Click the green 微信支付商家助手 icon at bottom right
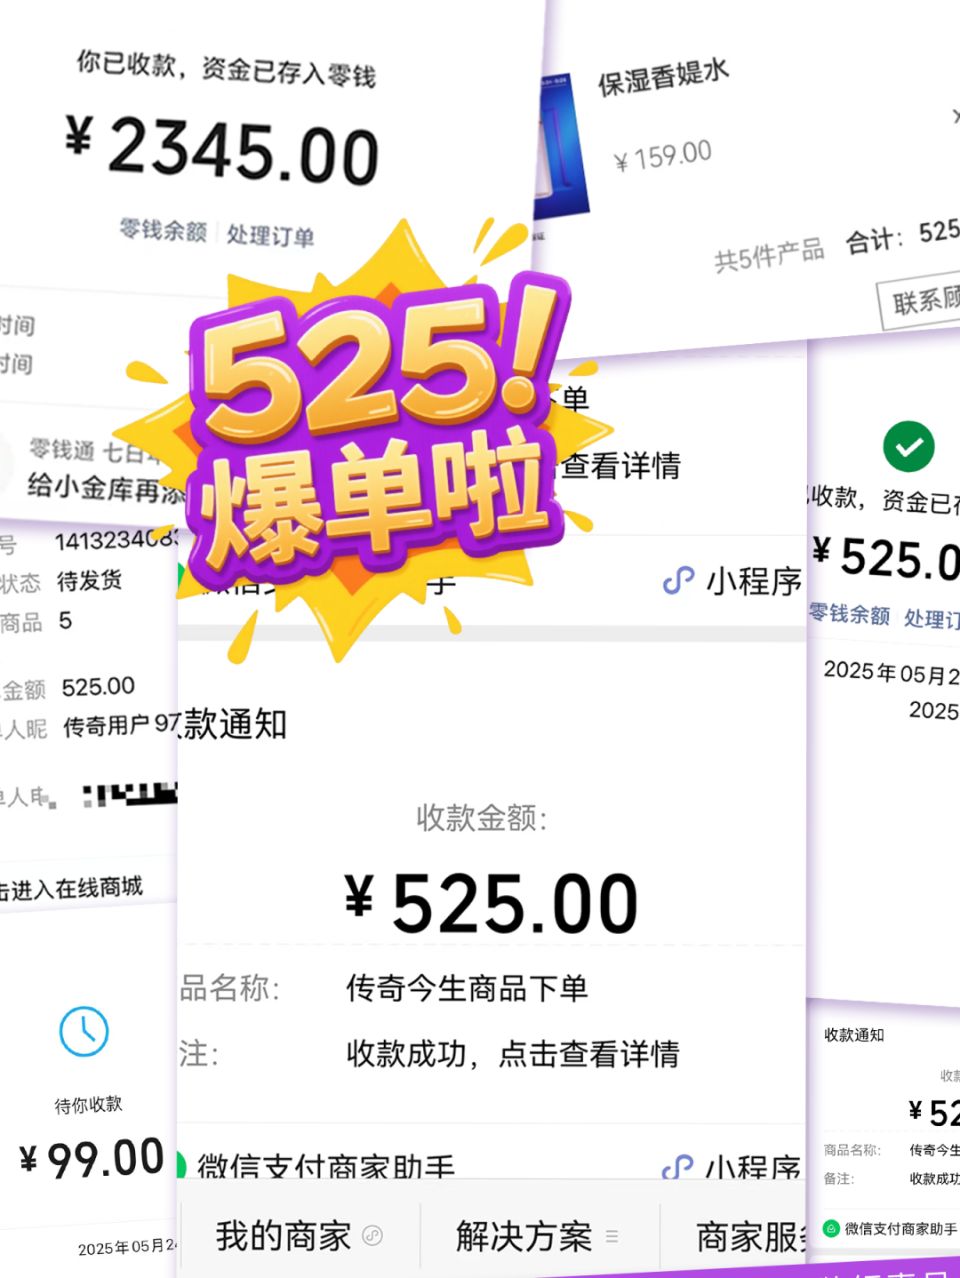Screen dimensions: 960x1278 click(830, 1228)
